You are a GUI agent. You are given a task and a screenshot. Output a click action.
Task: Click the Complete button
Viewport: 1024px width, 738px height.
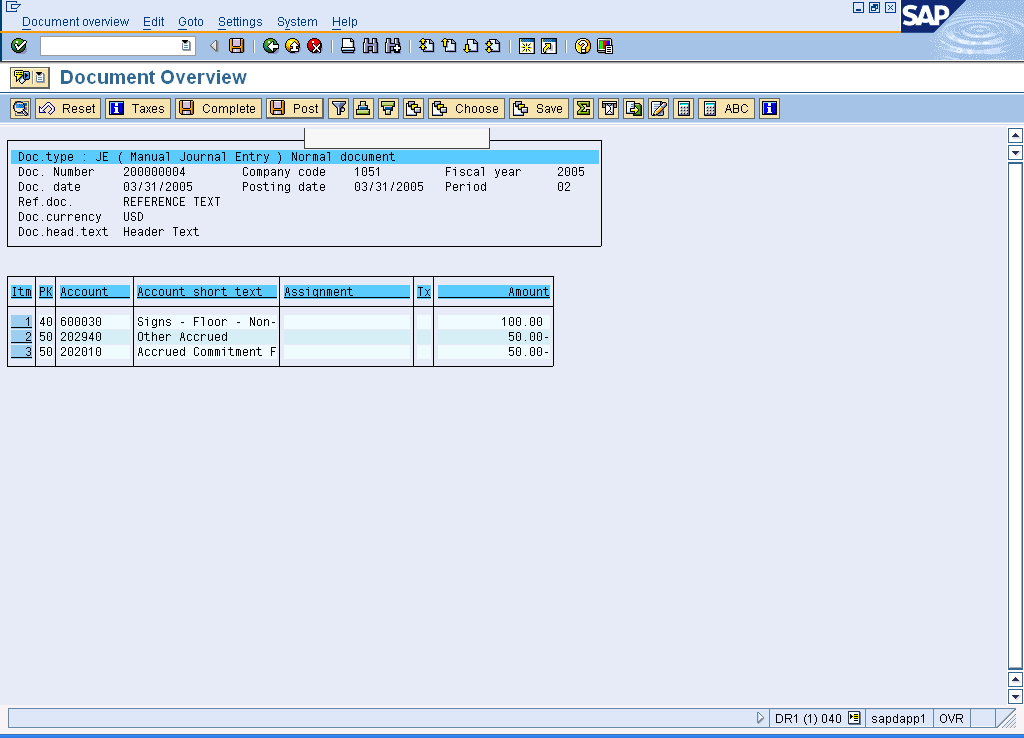pos(219,108)
